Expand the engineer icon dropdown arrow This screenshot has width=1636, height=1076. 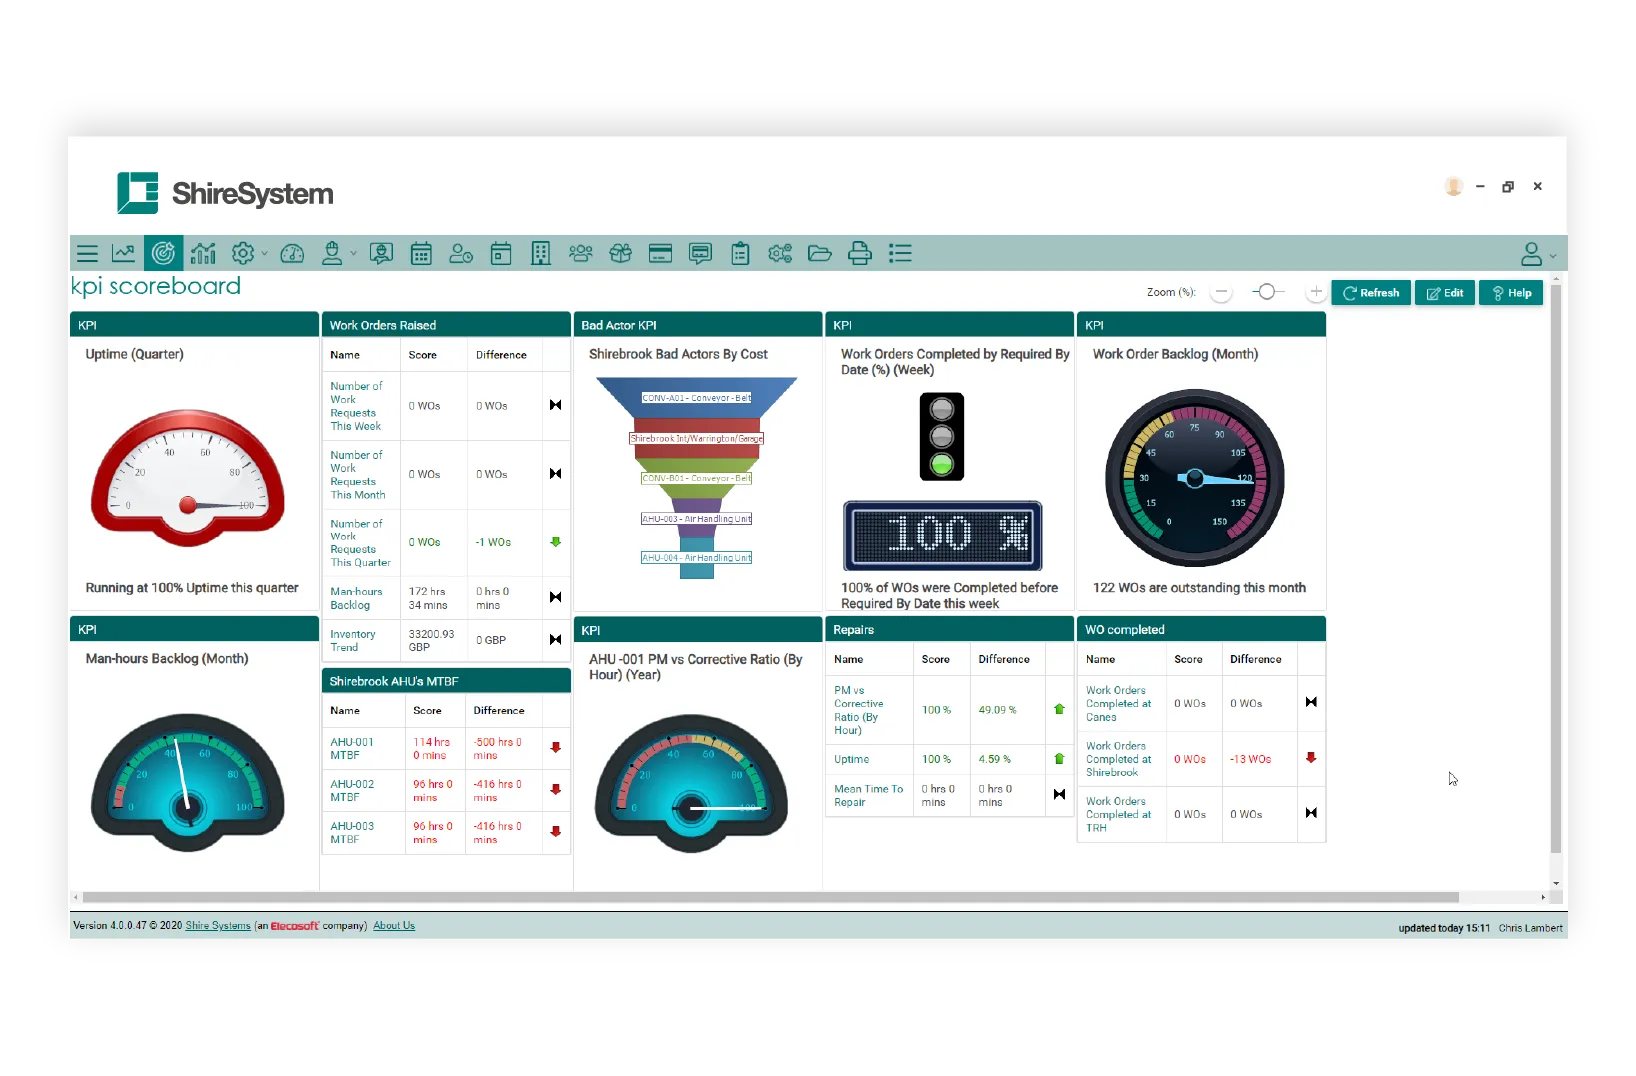(353, 255)
